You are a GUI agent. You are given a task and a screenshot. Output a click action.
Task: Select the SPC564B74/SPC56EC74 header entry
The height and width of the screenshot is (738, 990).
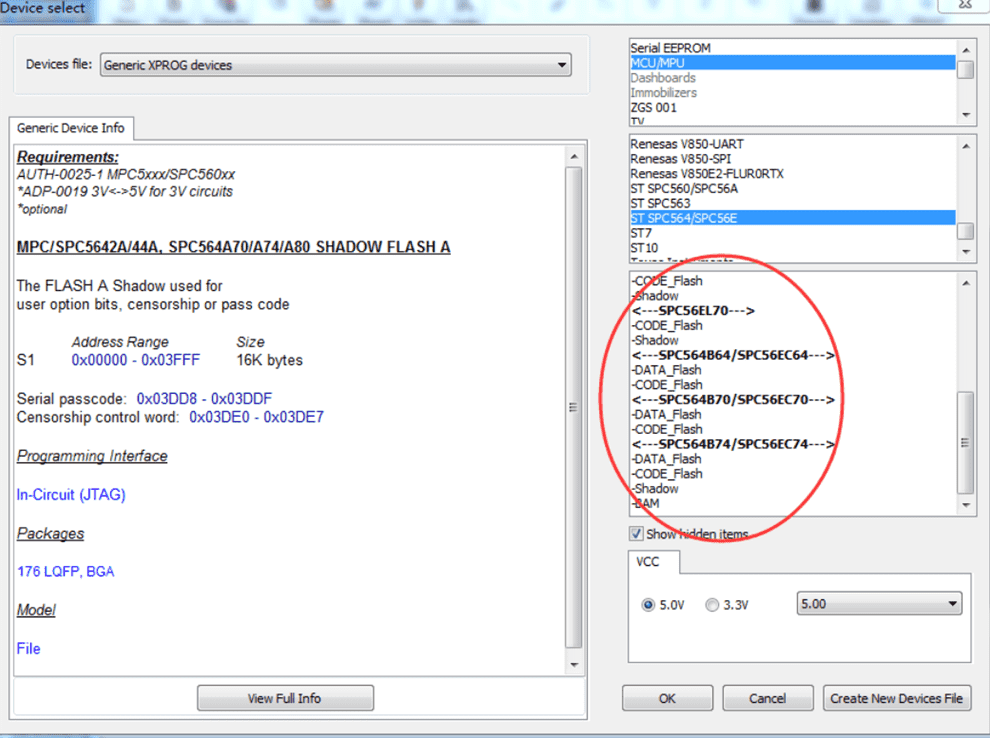pyautogui.click(x=792, y=444)
